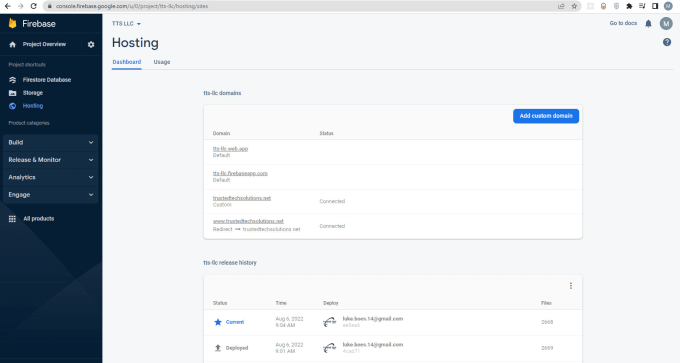
Task: Click Connected status for www.trustedtechsolutions.net row
Action: point(332,226)
